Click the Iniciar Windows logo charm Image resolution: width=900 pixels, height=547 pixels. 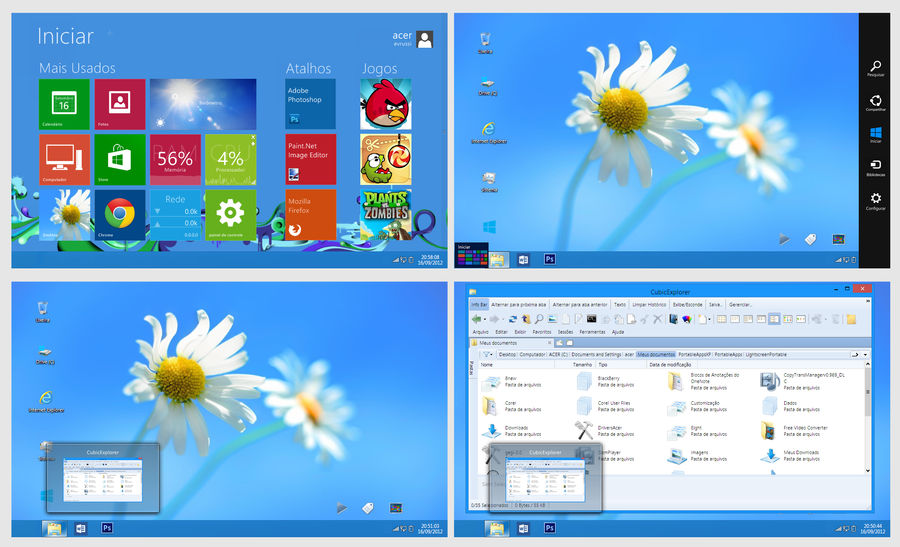coord(875,135)
